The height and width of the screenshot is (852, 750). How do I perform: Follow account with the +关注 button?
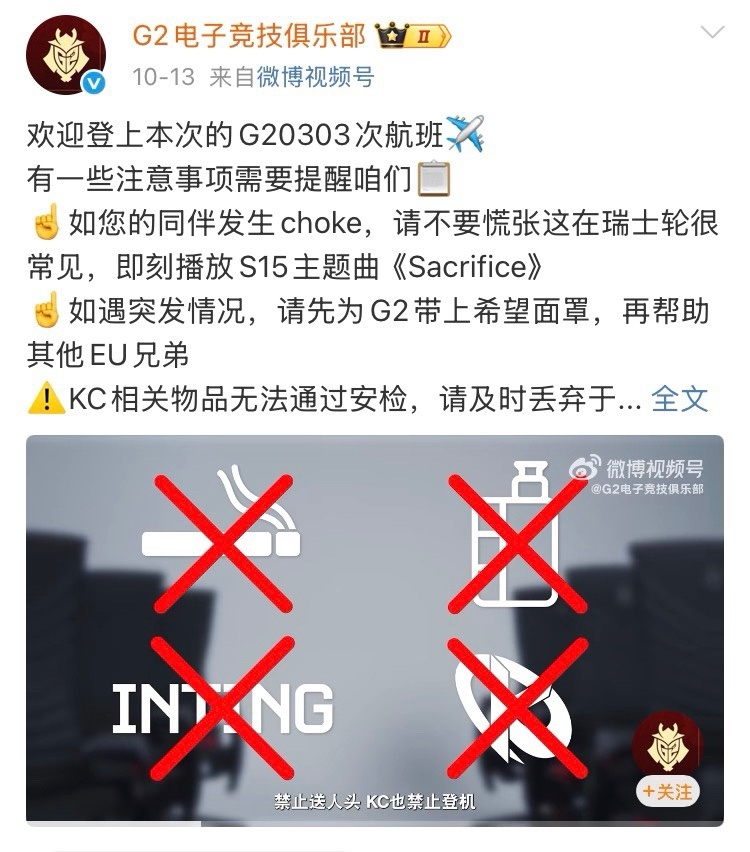click(667, 792)
